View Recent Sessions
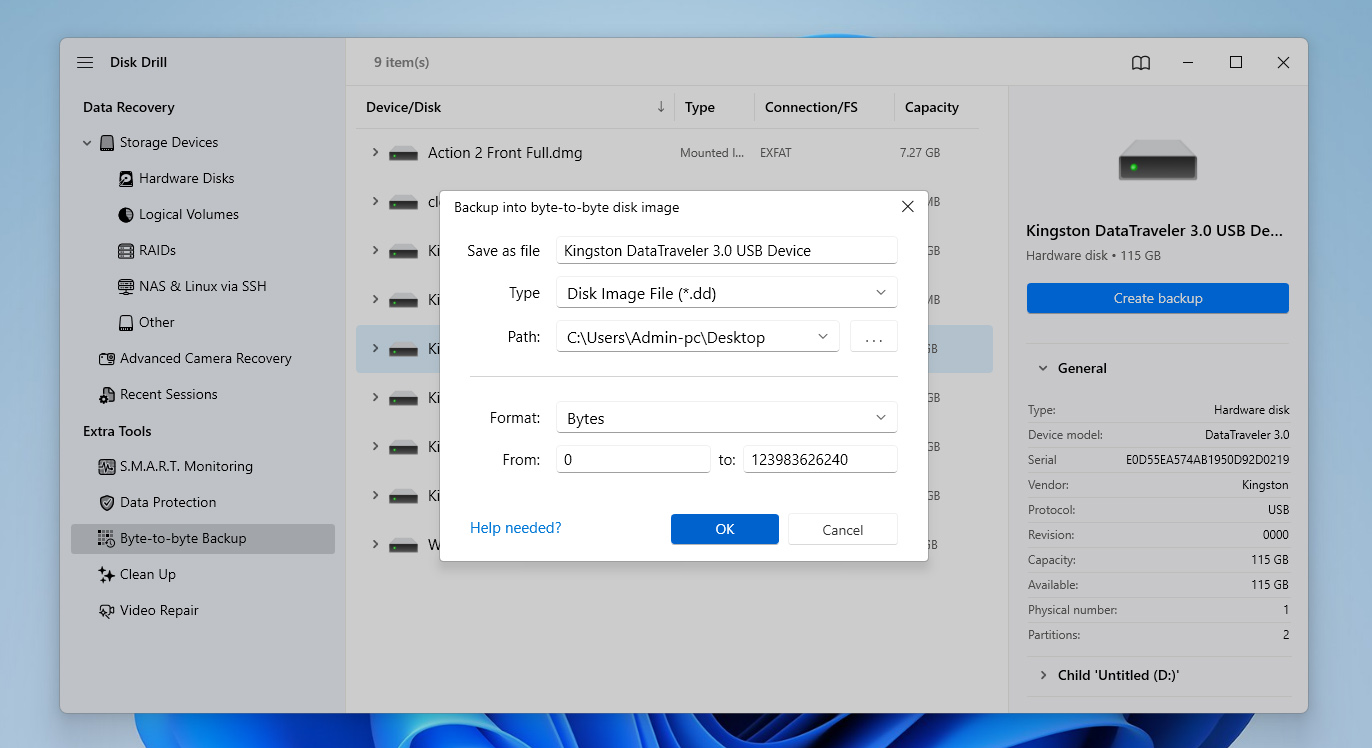 168,394
